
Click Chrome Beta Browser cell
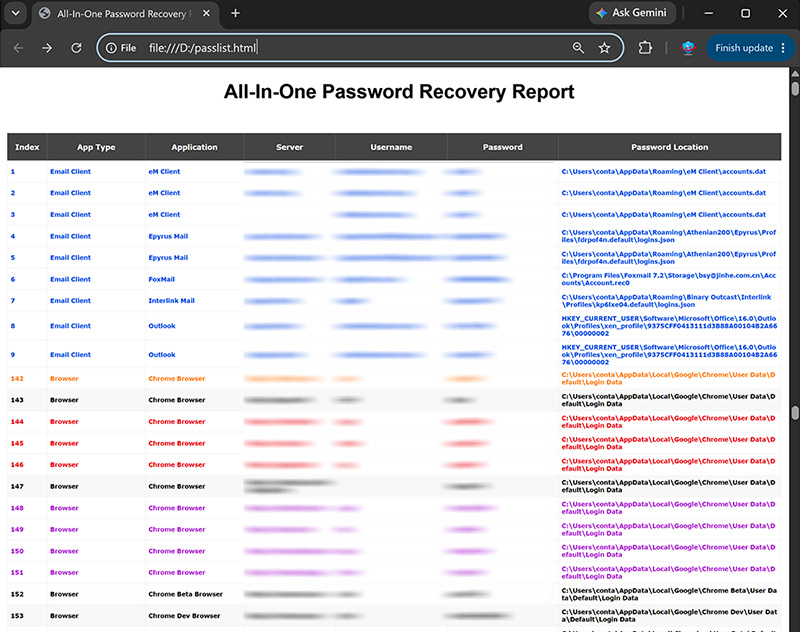coord(186,595)
